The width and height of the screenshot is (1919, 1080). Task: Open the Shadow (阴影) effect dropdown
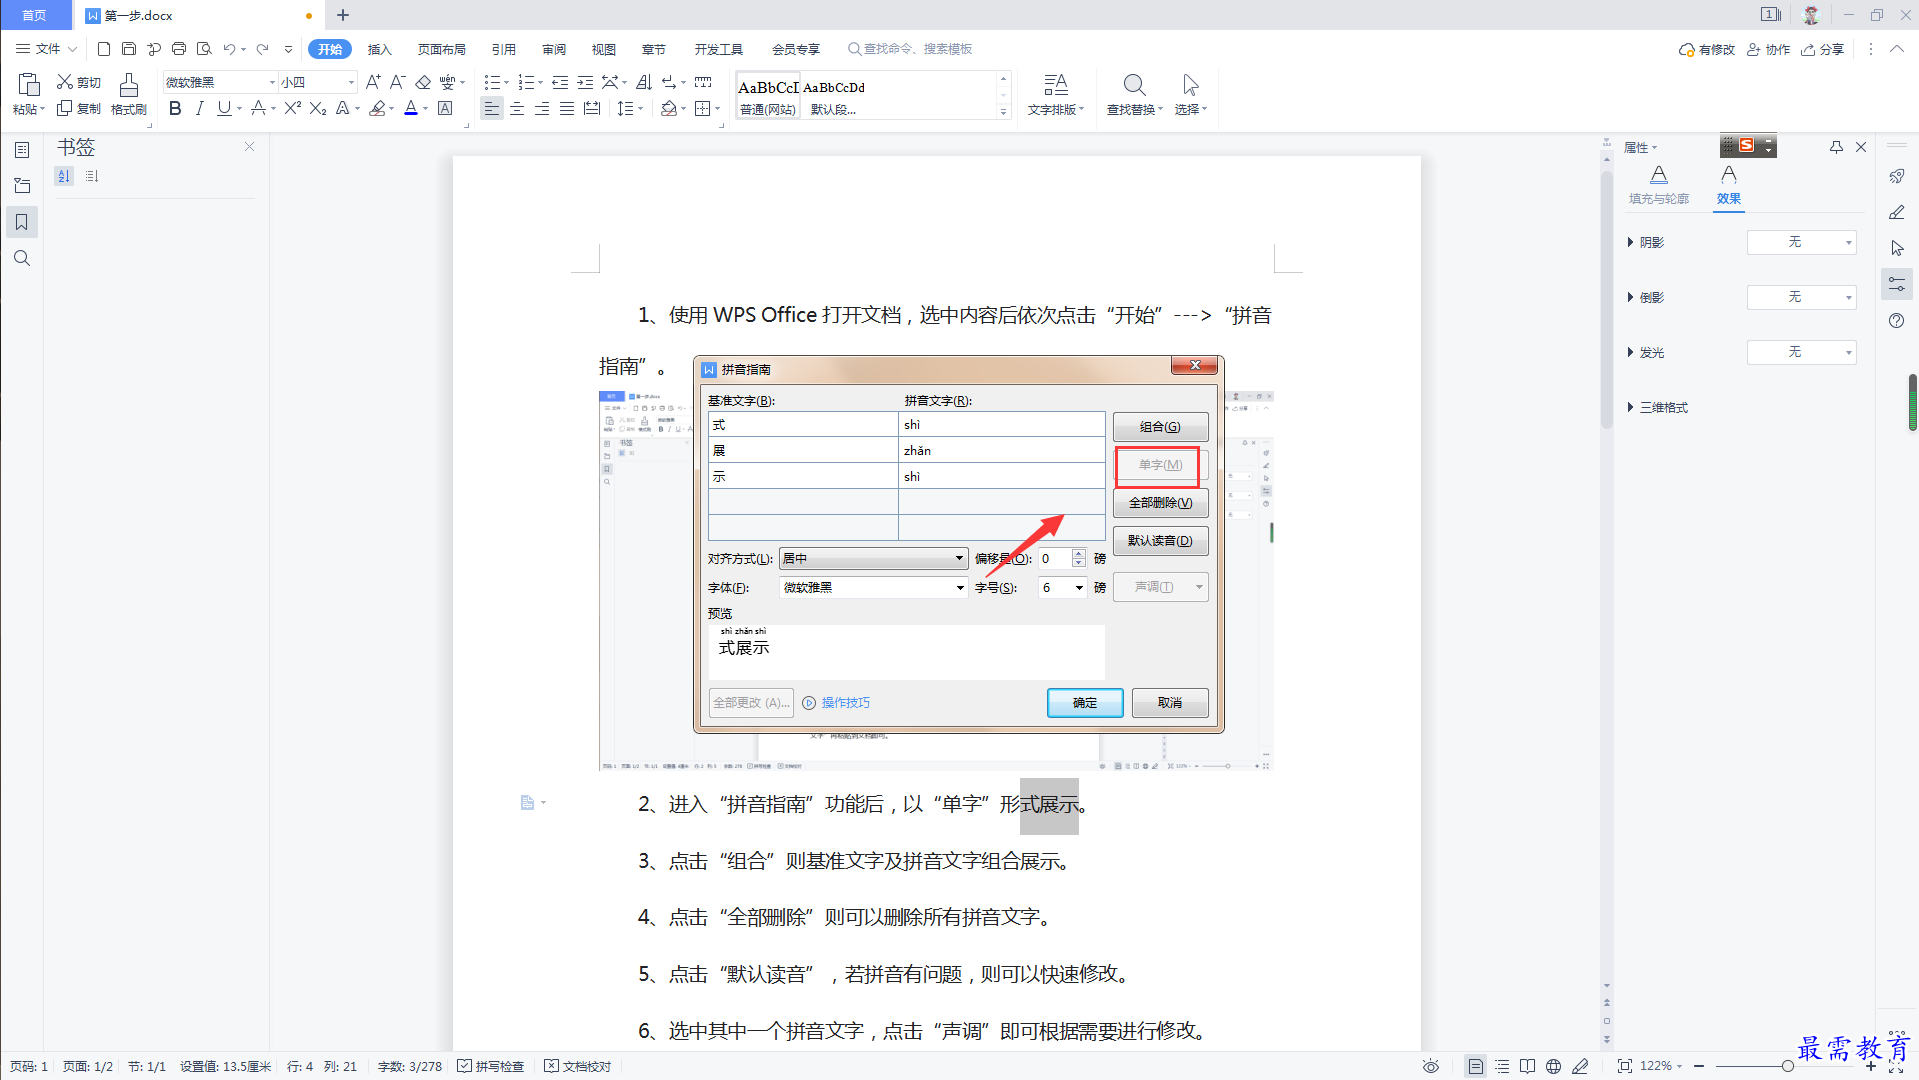(1801, 242)
